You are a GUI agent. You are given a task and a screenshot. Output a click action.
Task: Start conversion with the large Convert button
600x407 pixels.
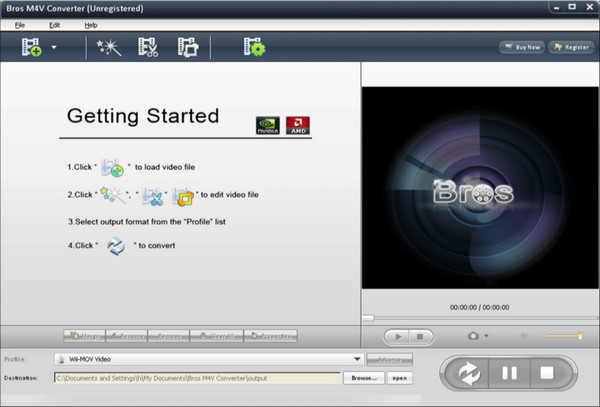[x=469, y=373]
